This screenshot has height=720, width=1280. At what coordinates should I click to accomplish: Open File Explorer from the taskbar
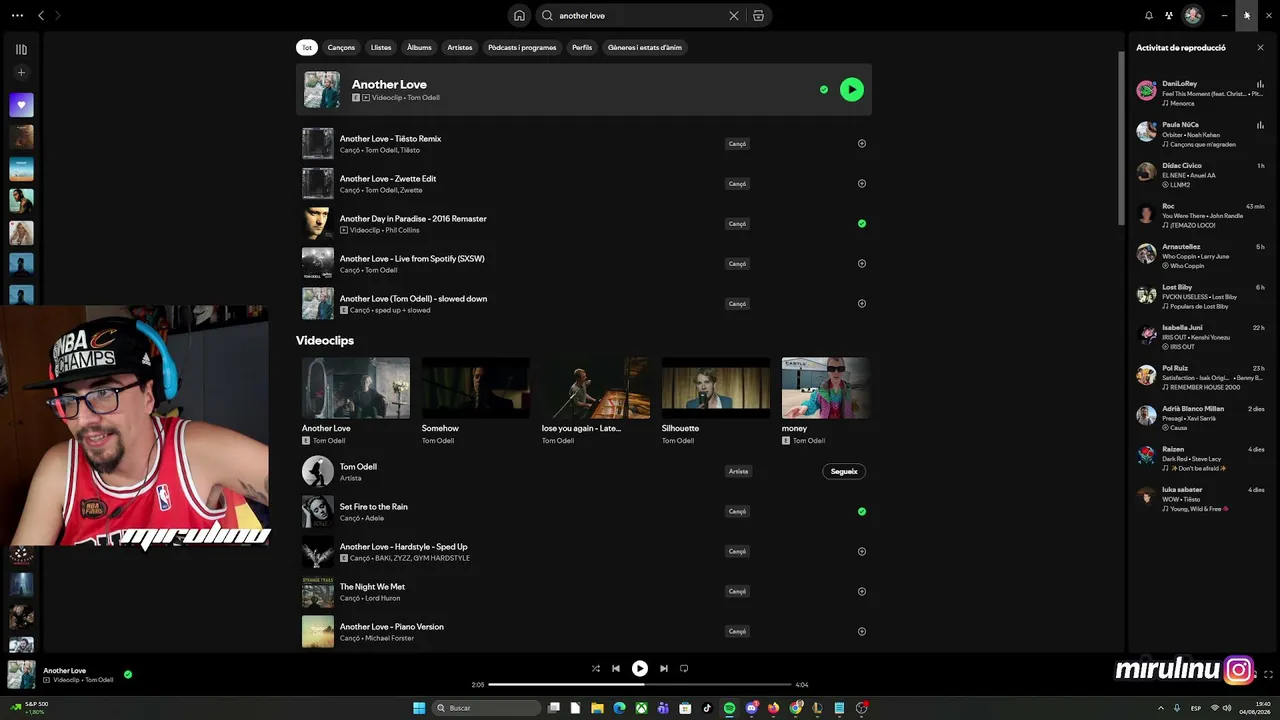(x=598, y=708)
